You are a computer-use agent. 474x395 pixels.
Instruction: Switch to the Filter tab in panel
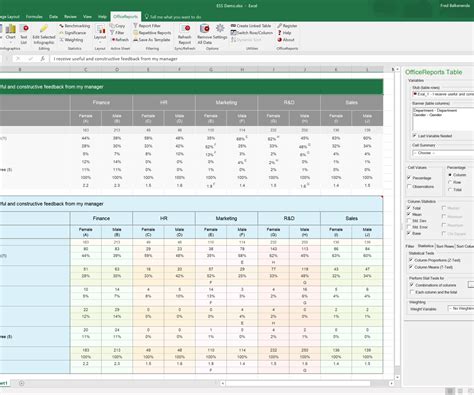(410, 246)
